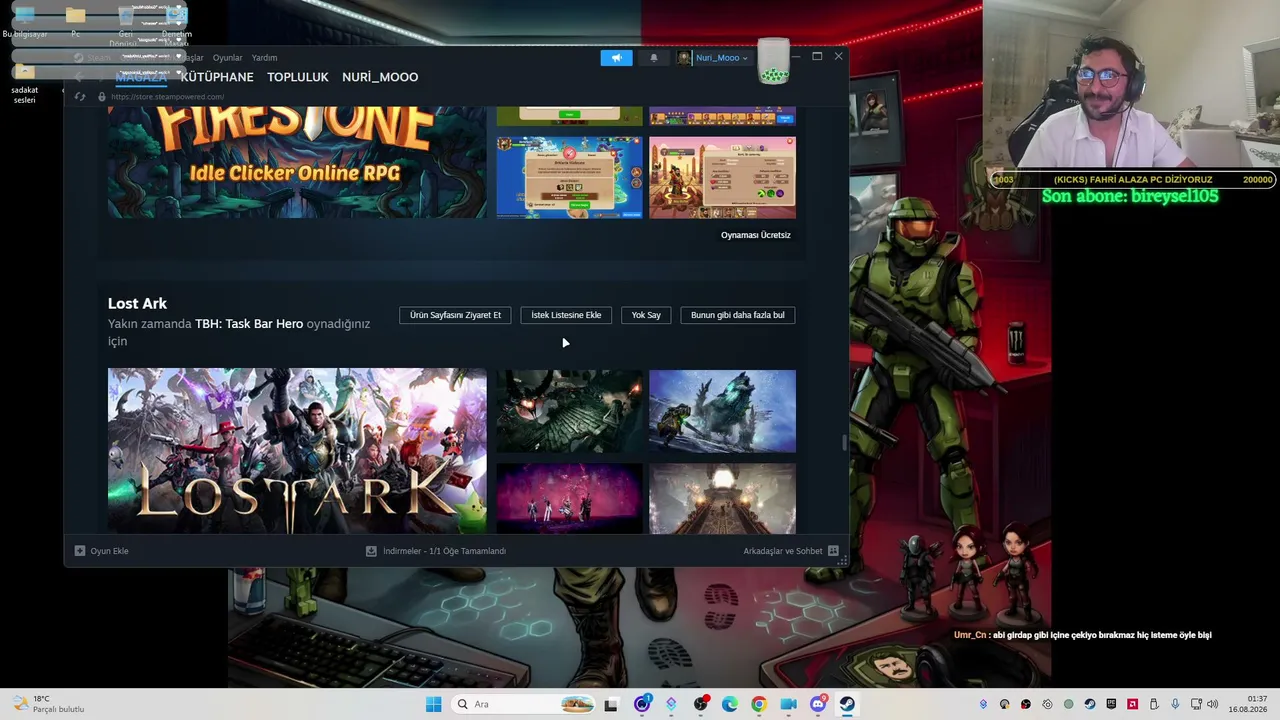View Firestone blue map screenshot
This screenshot has width=1280, height=720.
pos(570,177)
